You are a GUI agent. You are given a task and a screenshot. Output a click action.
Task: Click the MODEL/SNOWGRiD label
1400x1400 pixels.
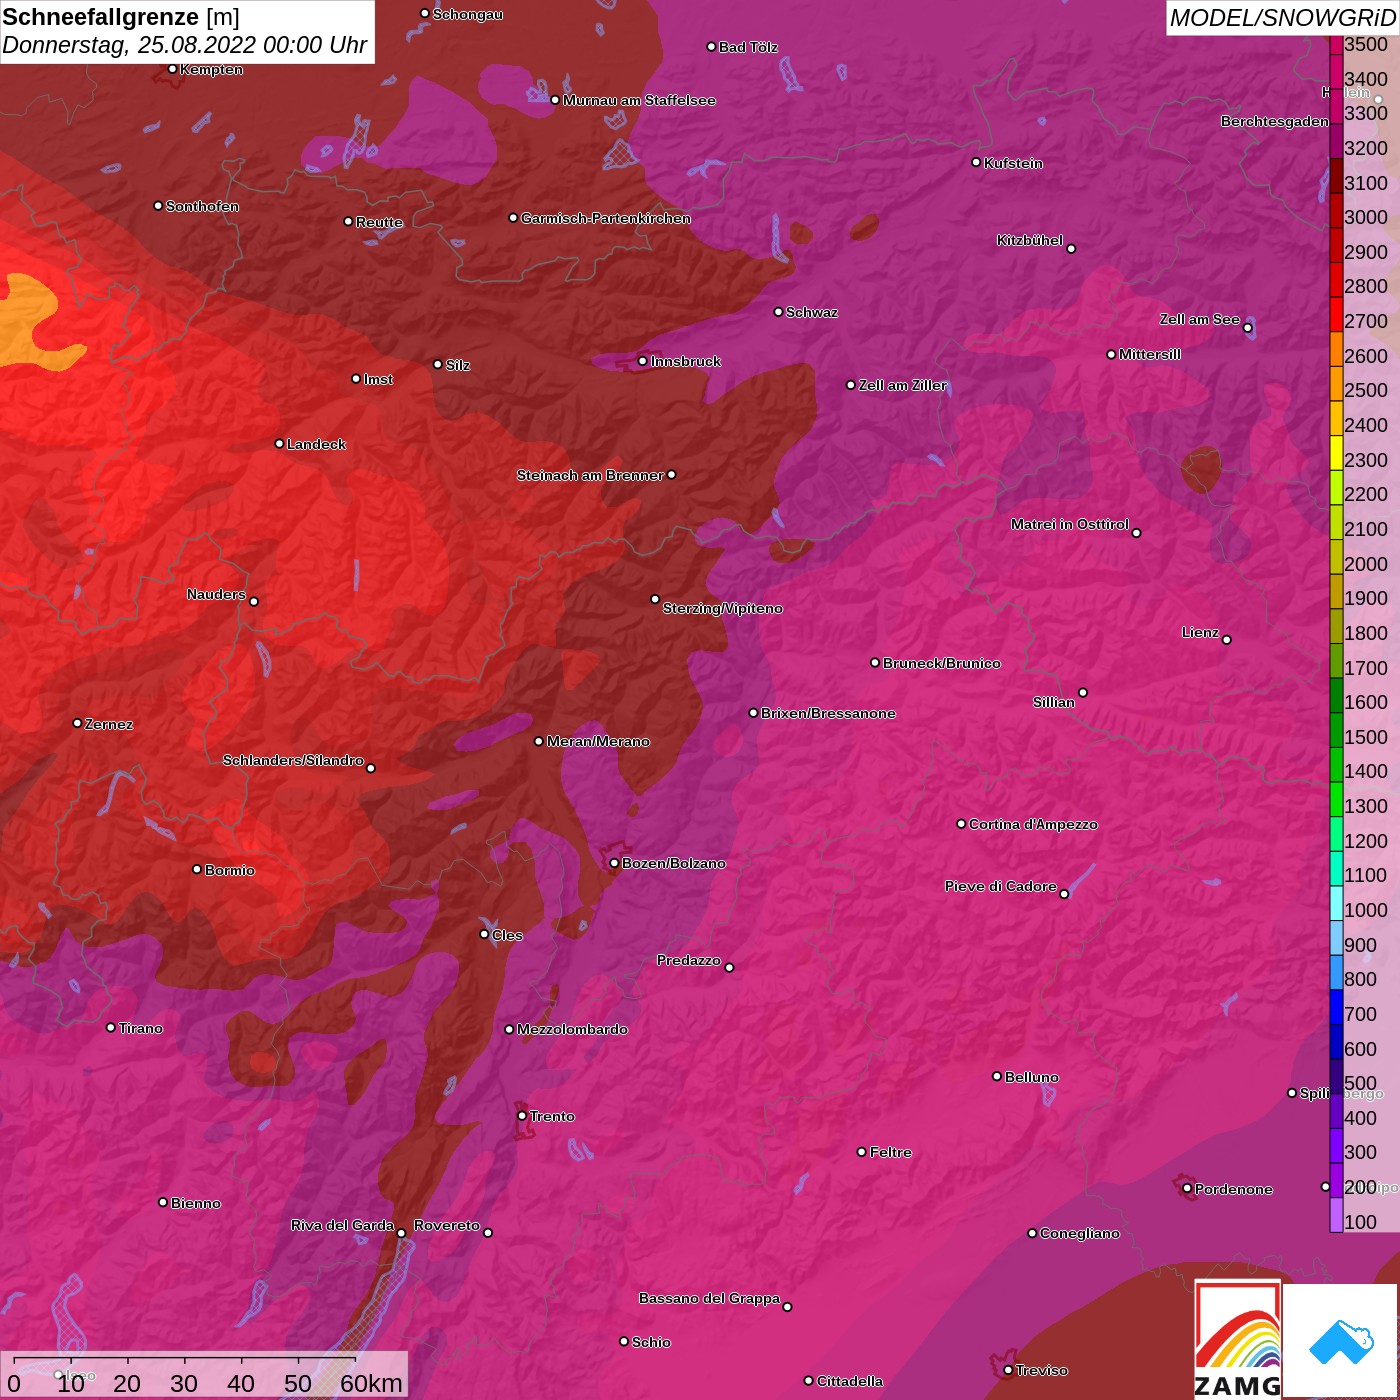coord(1282,18)
